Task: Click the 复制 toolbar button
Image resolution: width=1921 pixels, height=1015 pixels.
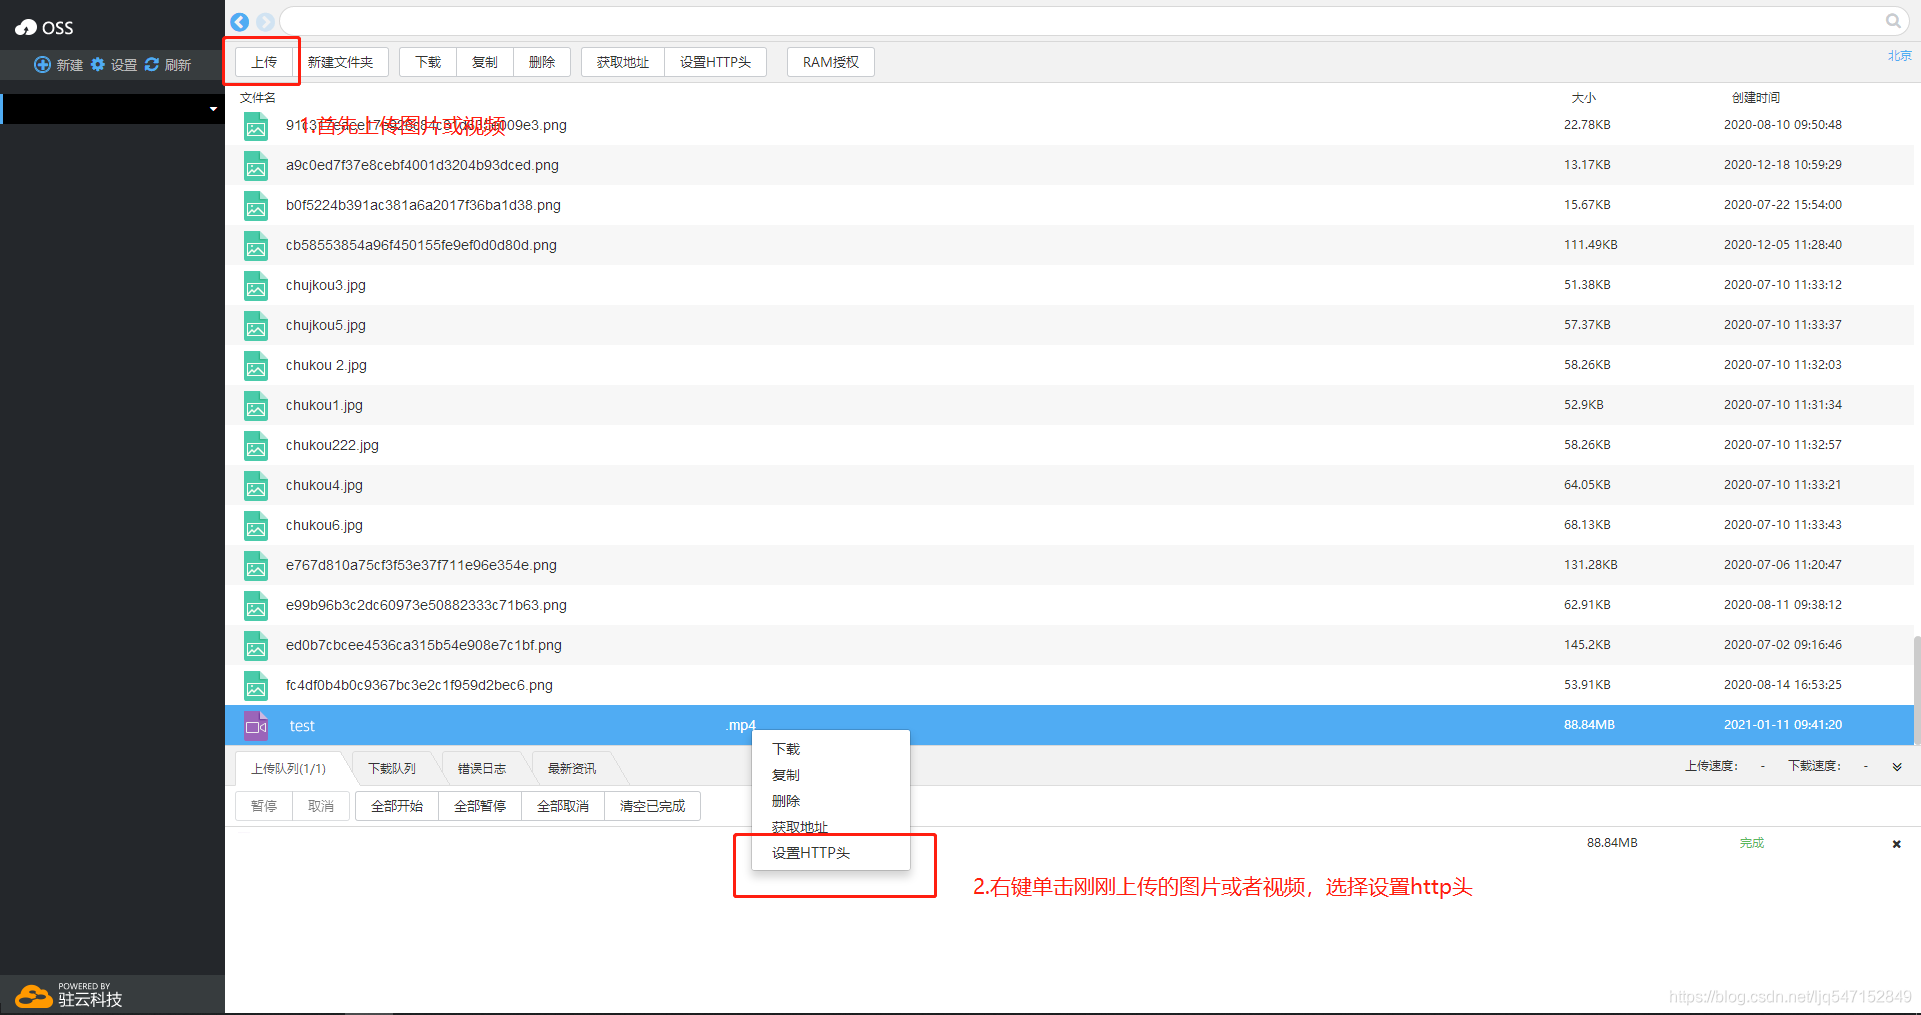Action: [x=485, y=62]
